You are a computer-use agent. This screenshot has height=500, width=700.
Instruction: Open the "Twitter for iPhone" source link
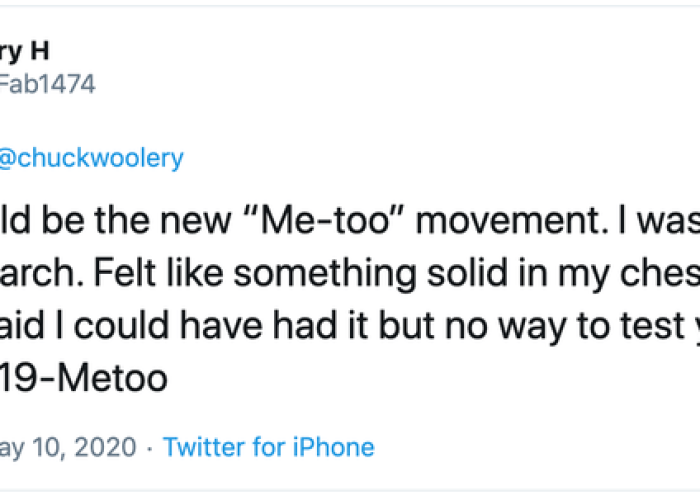coord(268,446)
